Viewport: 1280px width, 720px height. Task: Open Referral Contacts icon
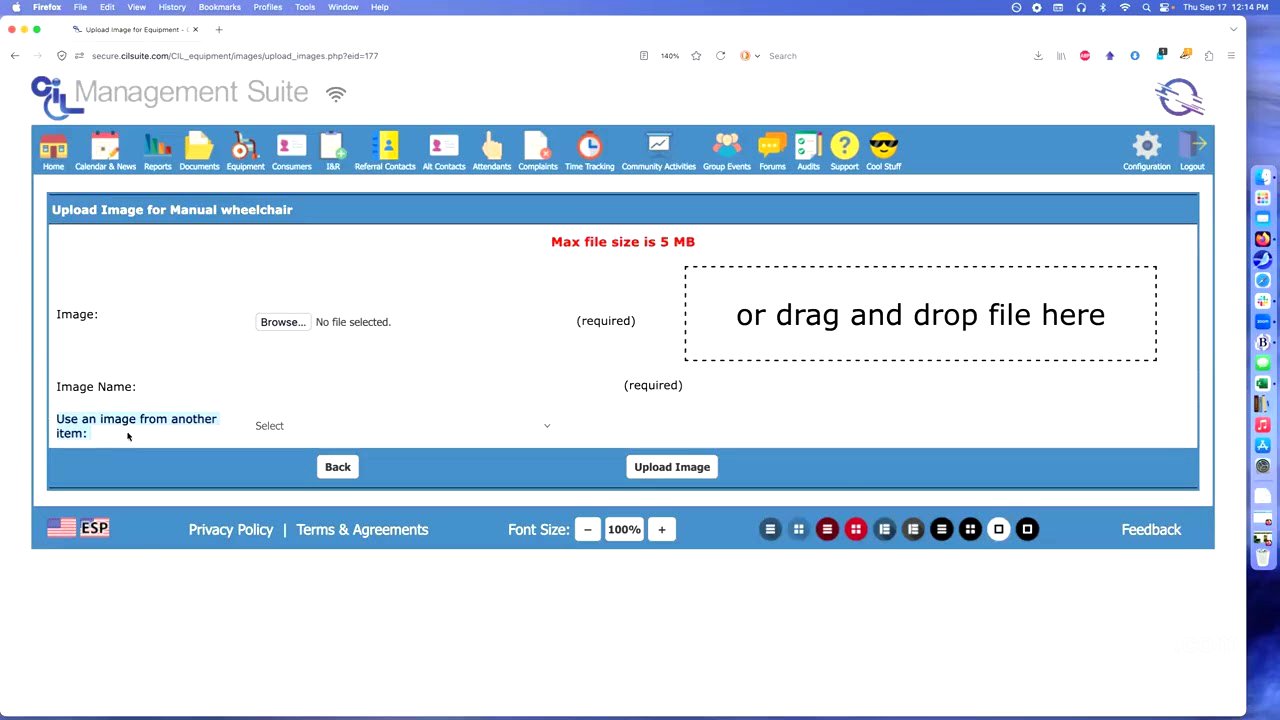385,152
